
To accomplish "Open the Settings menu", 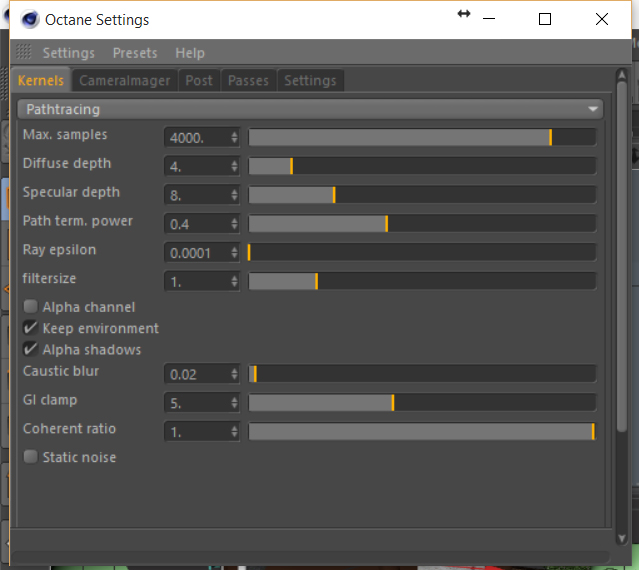I will click(x=68, y=53).
